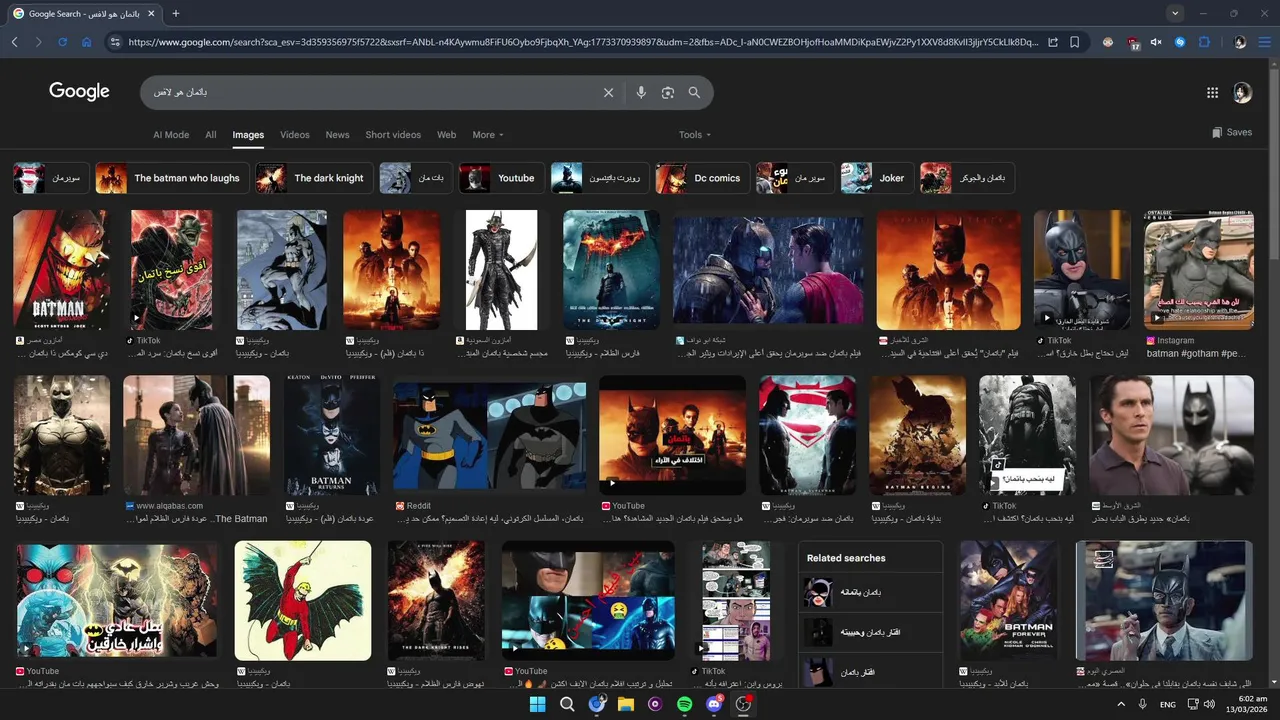
Task: Open the white-background Batman Who Laughs figure thumbnail
Action: [x=501, y=270]
